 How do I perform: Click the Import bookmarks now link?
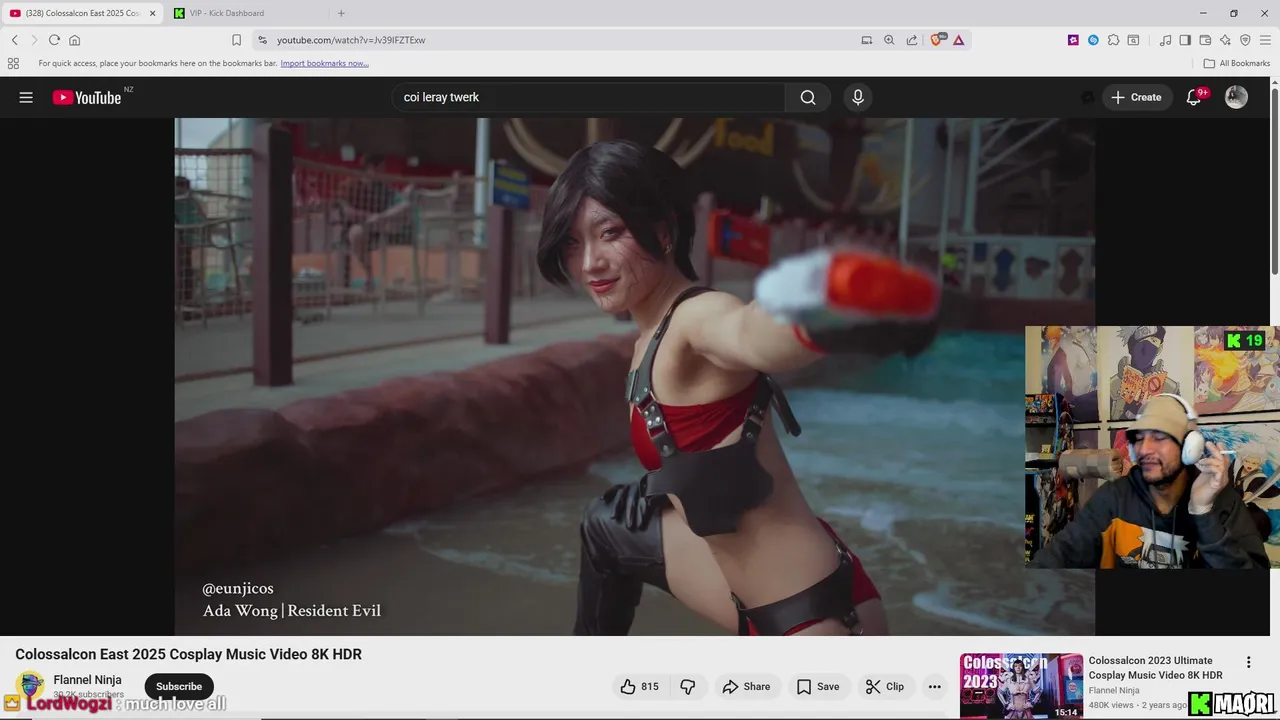click(x=324, y=63)
